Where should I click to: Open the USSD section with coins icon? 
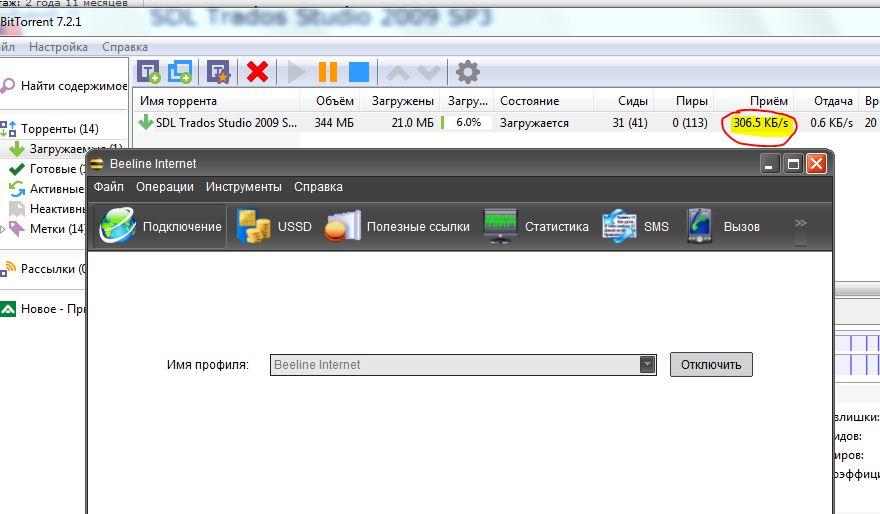(x=273, y=226)
